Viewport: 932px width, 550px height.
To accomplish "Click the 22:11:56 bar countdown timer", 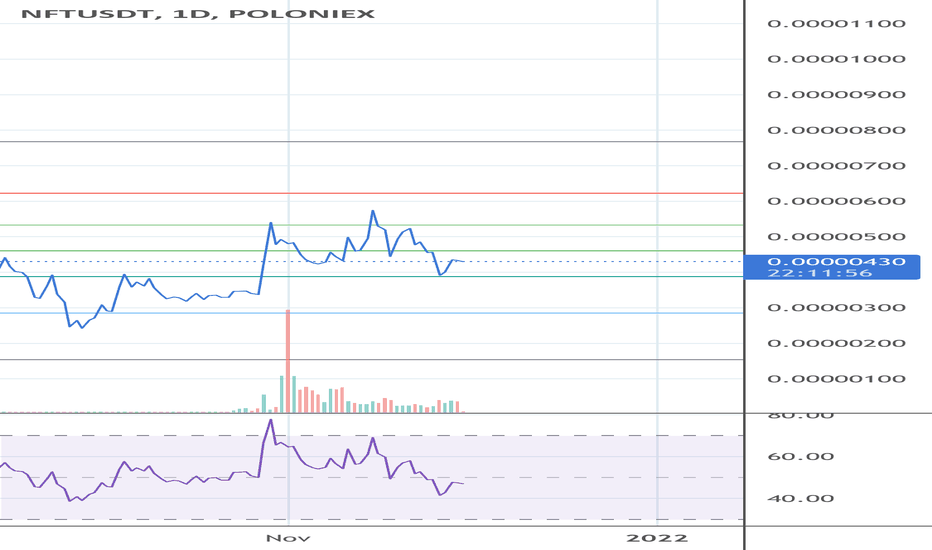I will (820, 273).
